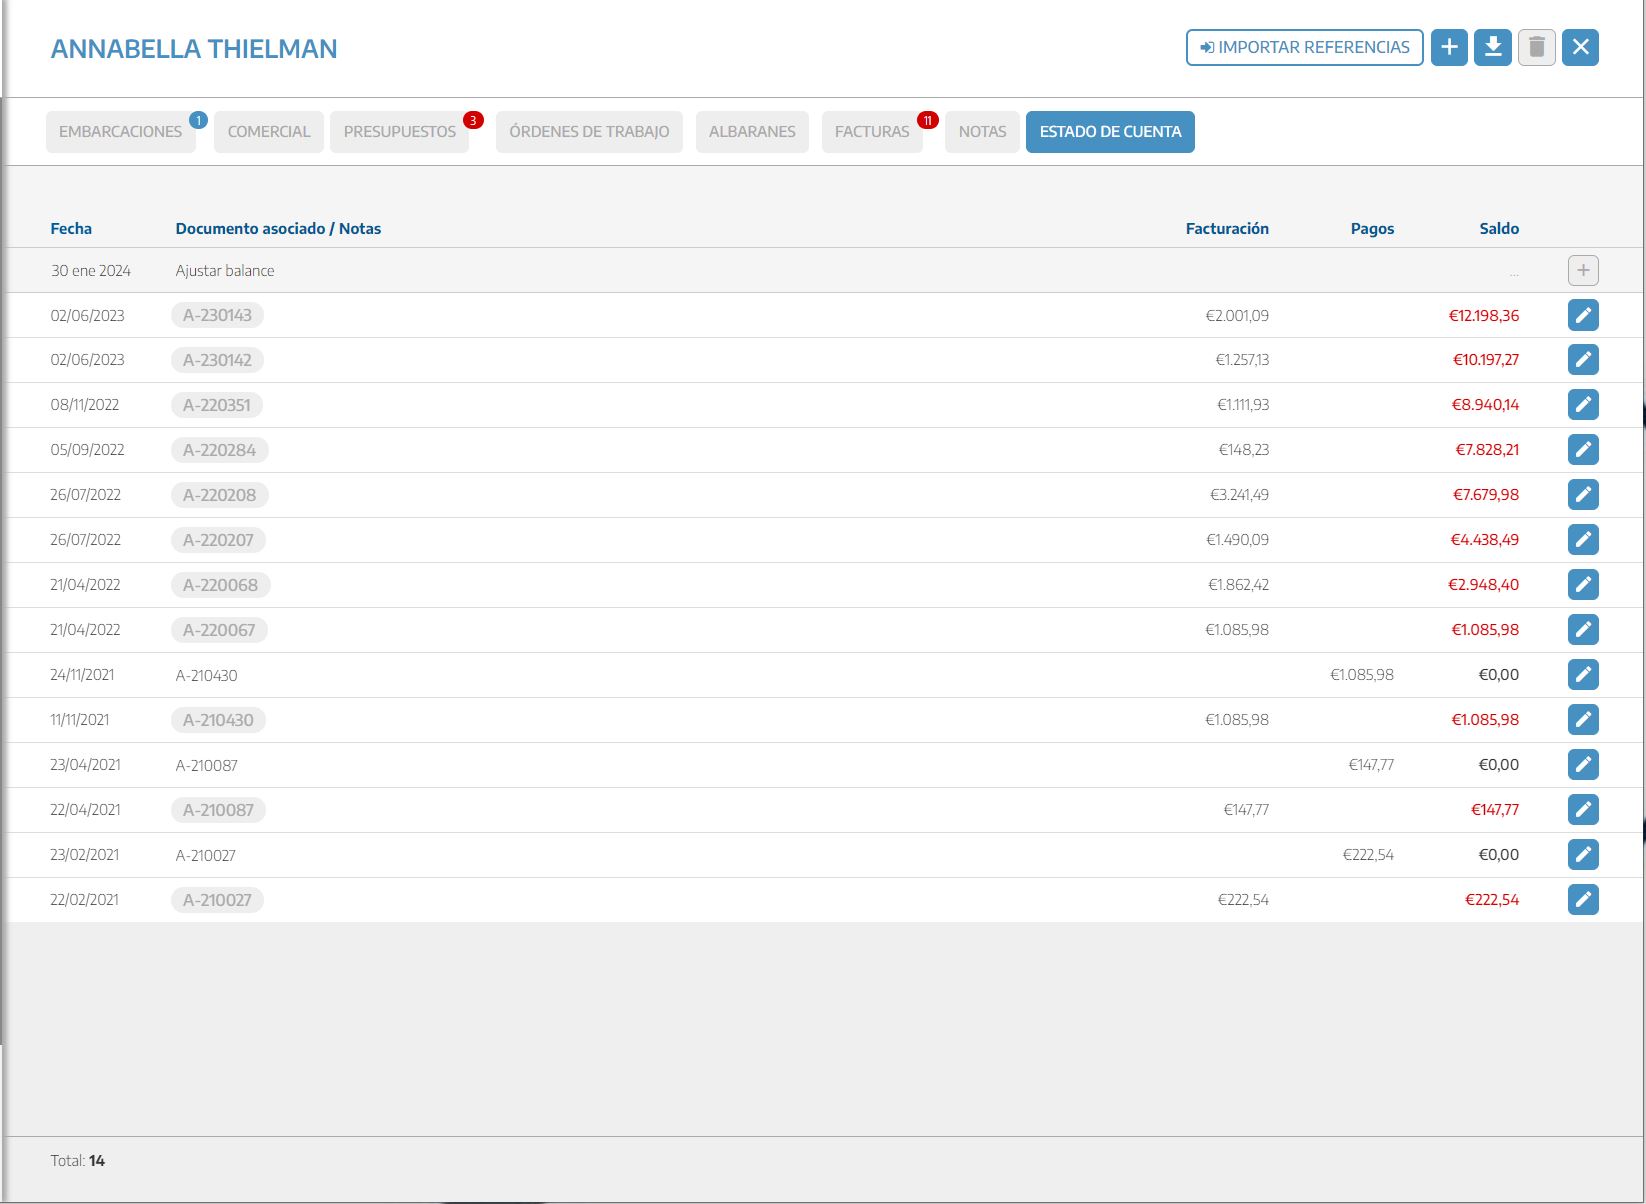Click the plus icon to add new entry
This screenshot has height=1204, width=1646.
(x=1449, y=47)
